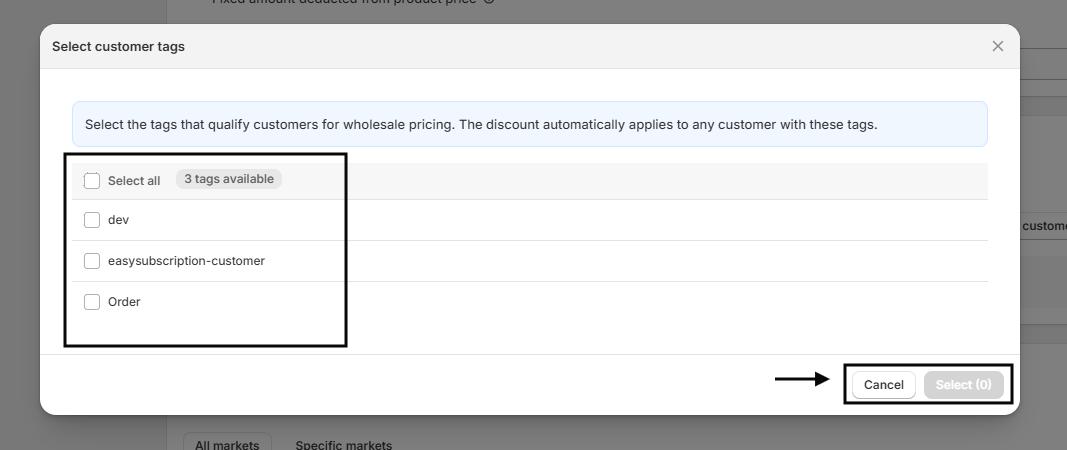The width and height of the screenshot is (1067, 450).
Task: Click the info icon beside product price text
Action: 489,1
